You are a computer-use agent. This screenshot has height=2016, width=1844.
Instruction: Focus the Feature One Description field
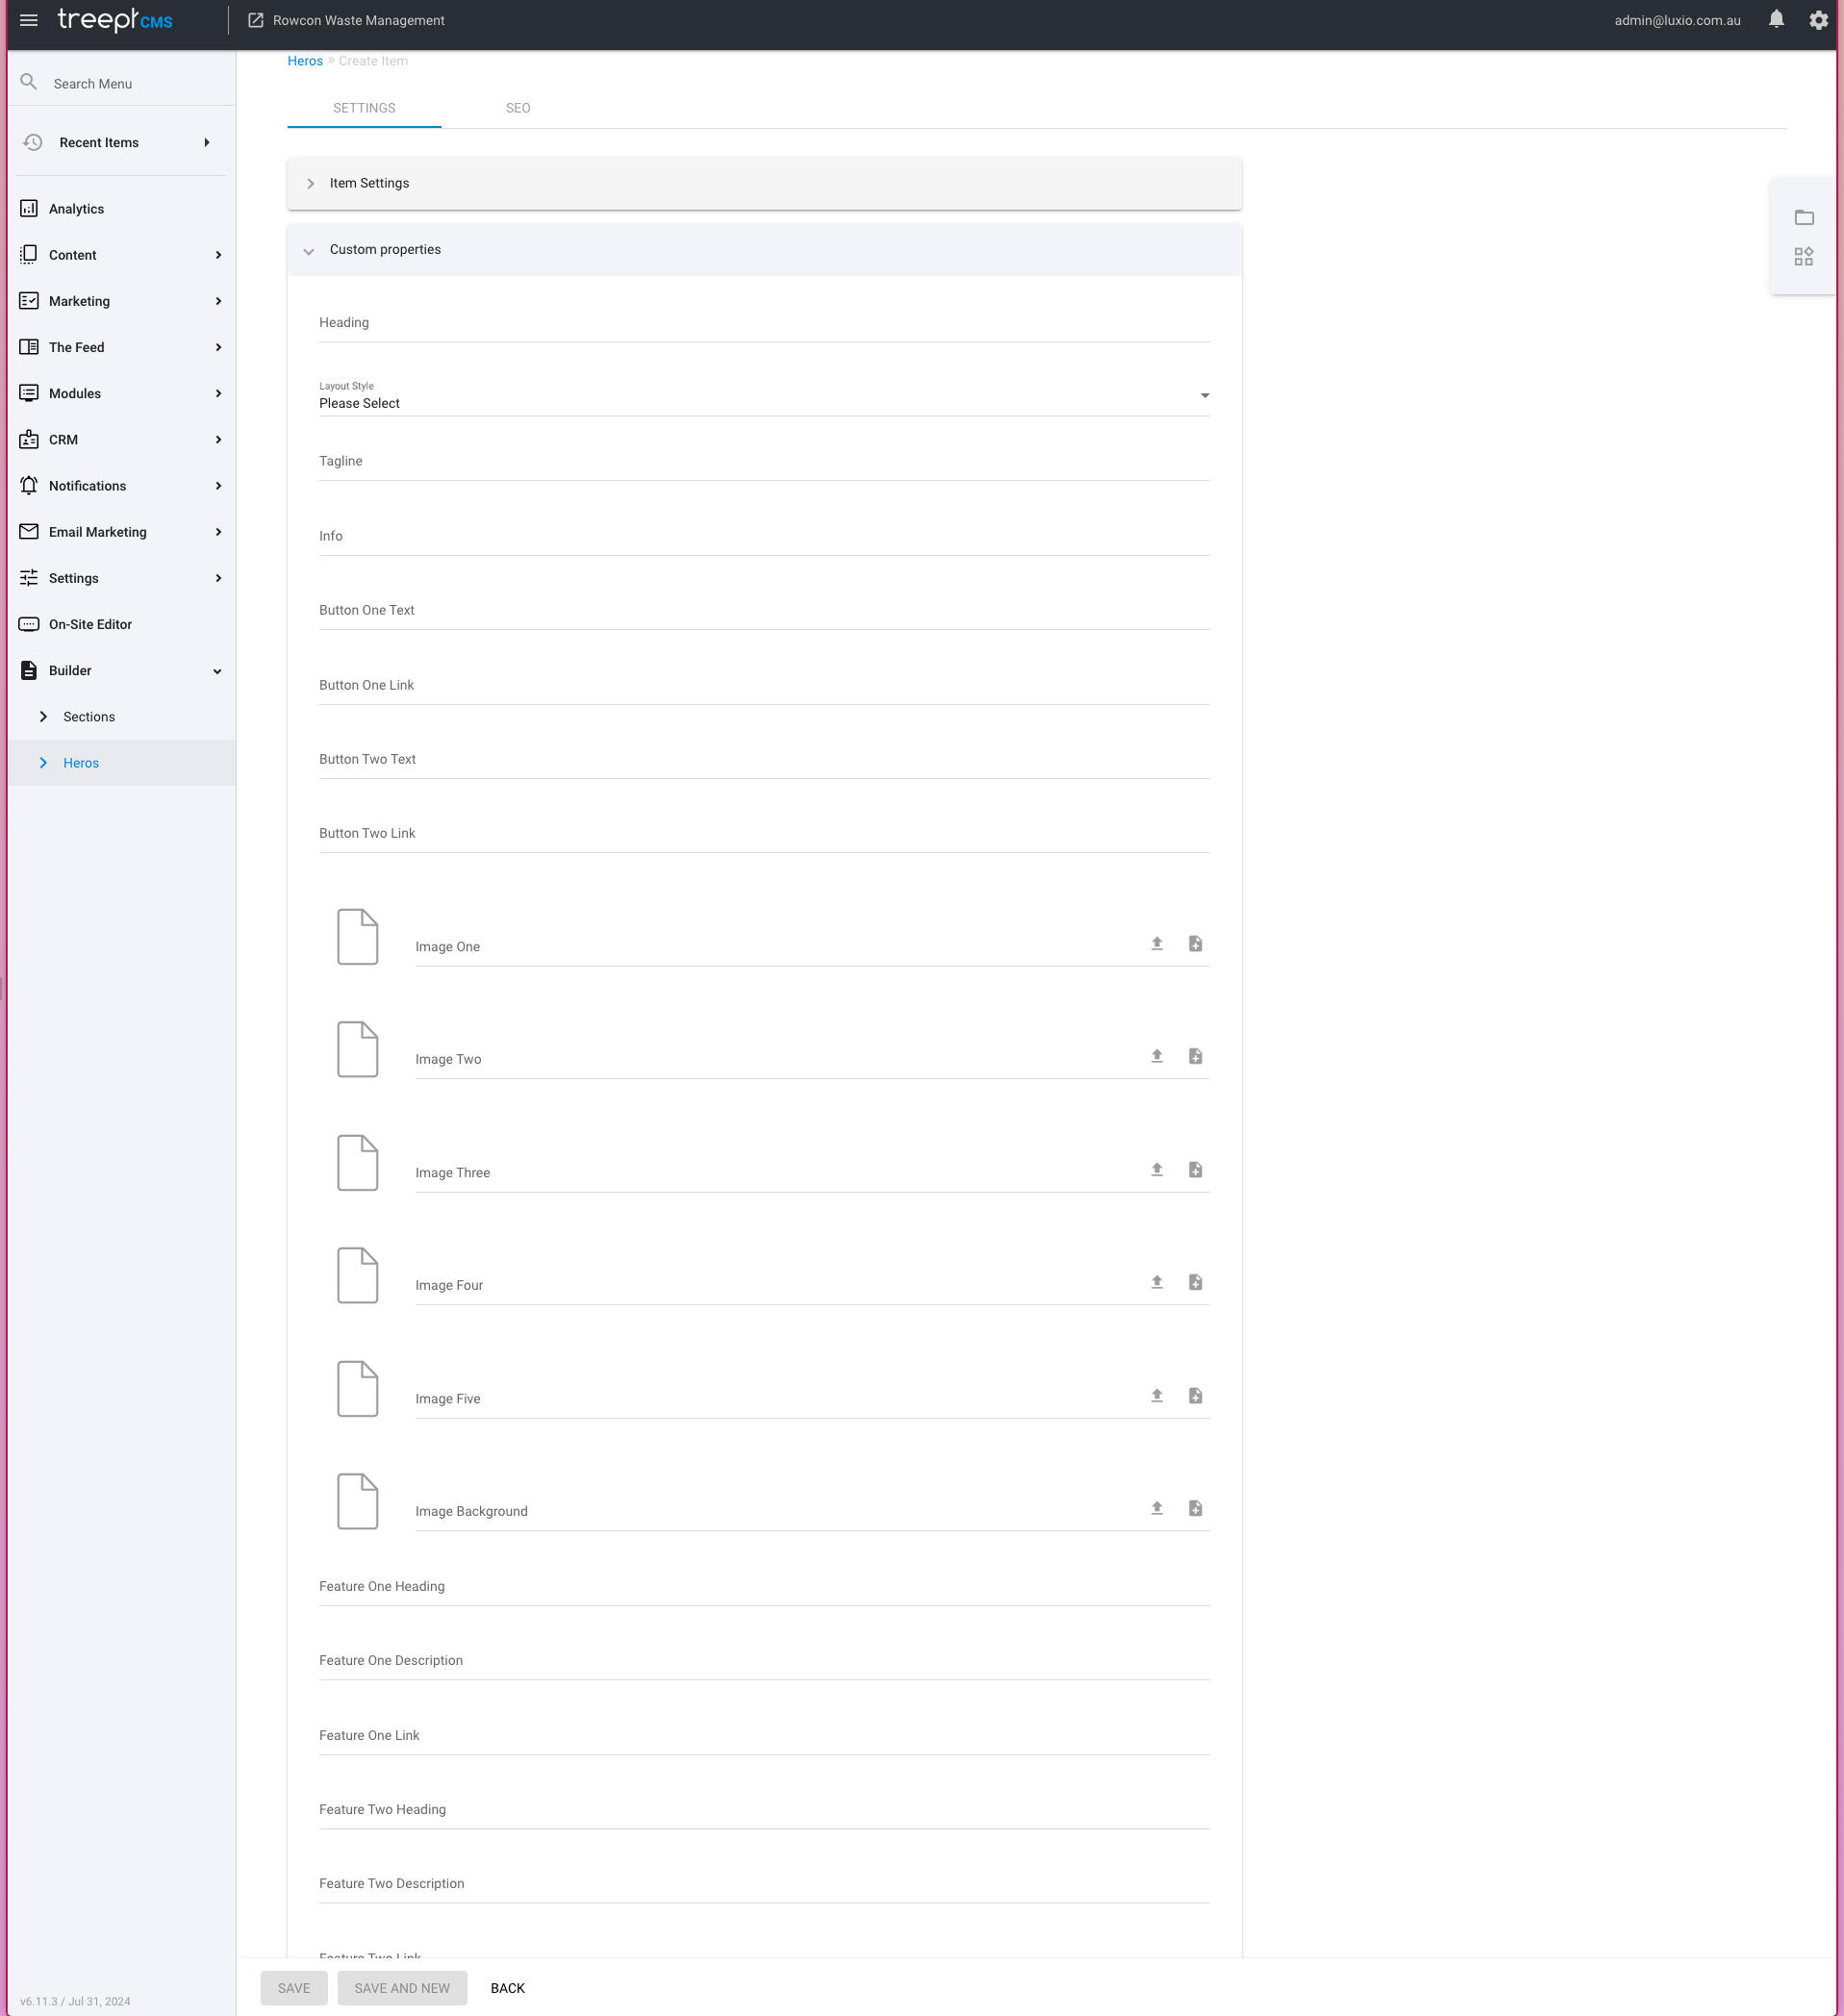coord(764,1660)
